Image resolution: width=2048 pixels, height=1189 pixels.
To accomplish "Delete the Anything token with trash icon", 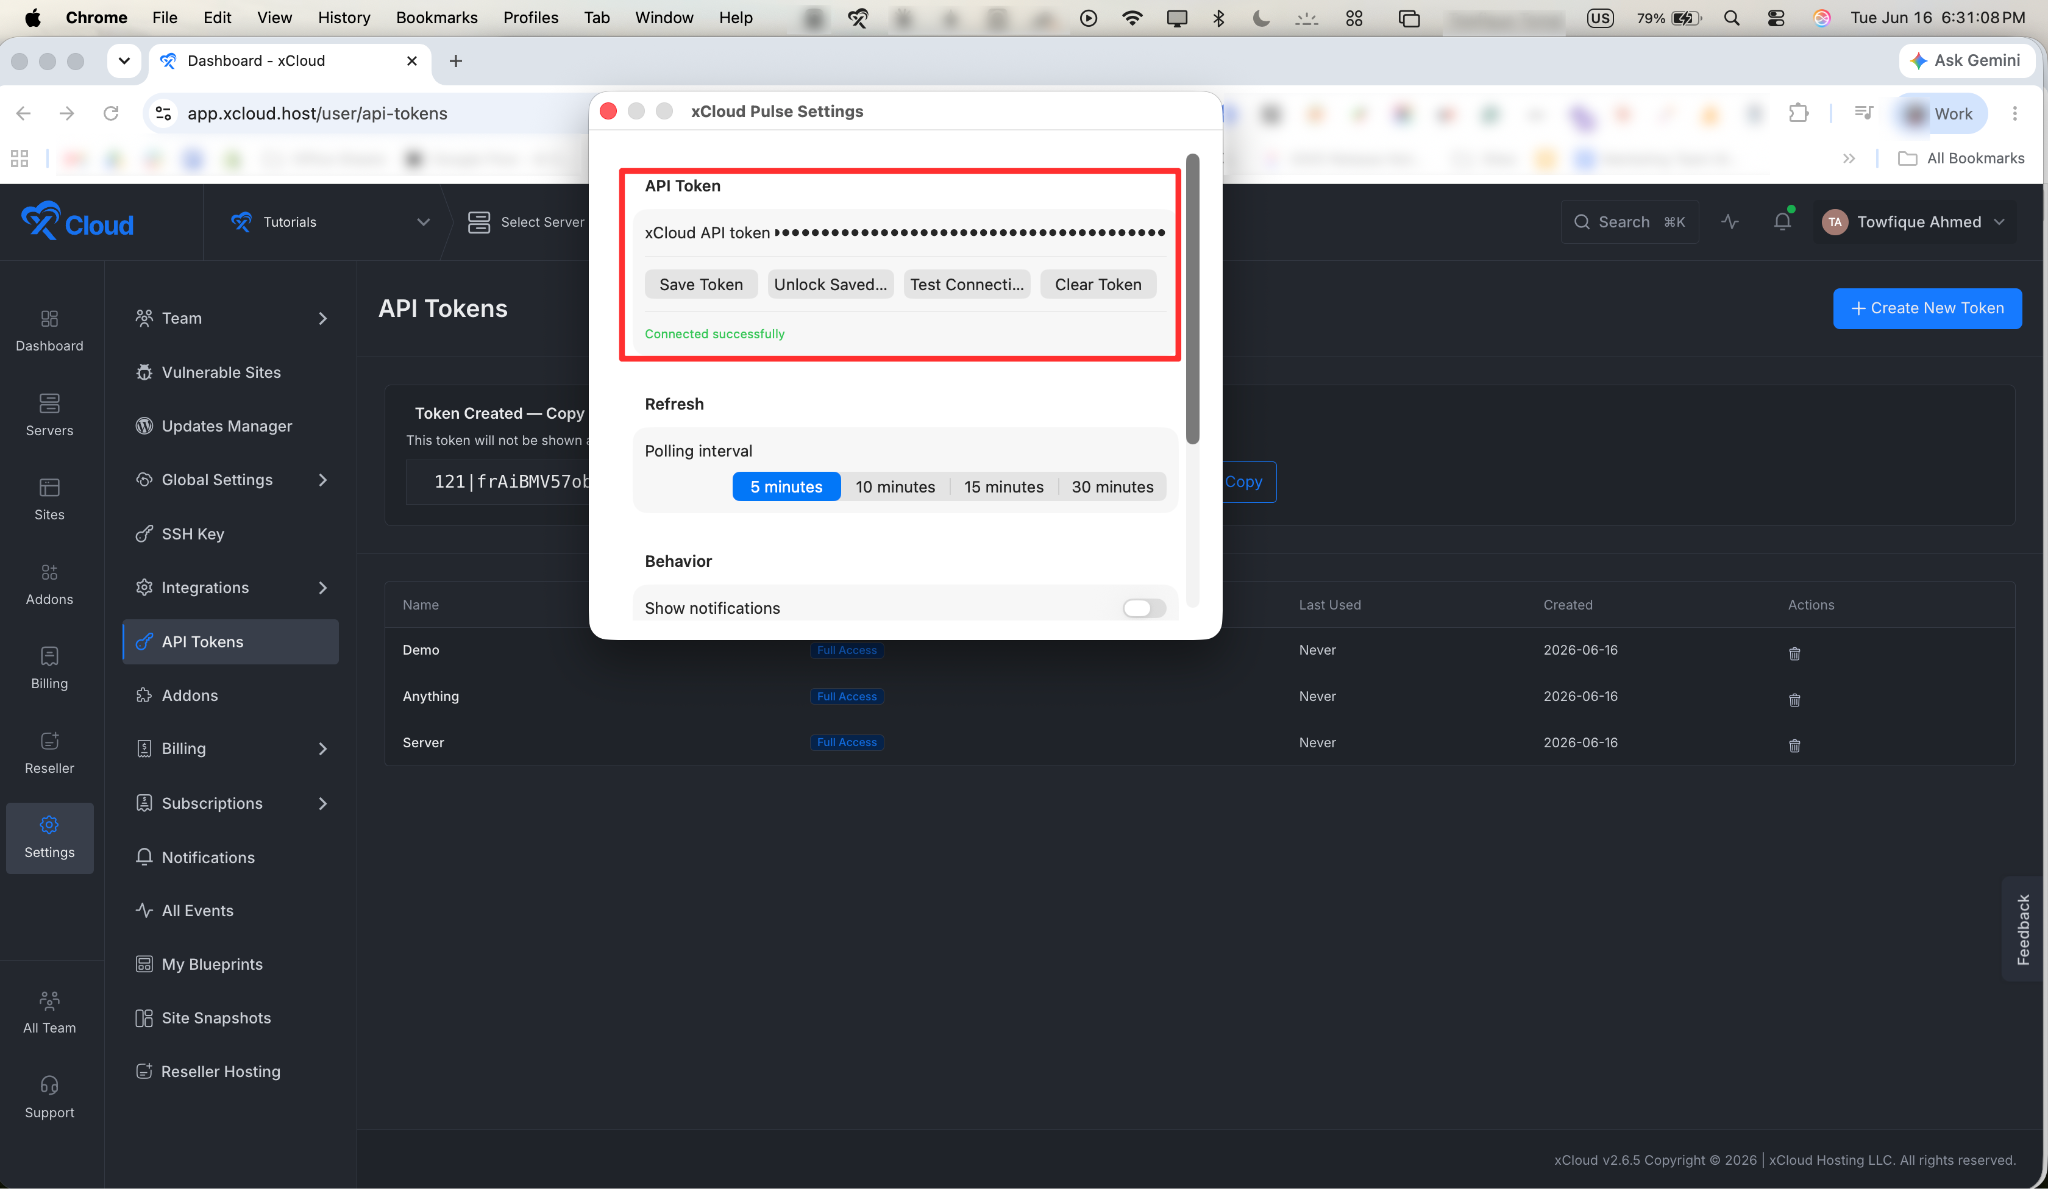I will tap(1794, 699).
